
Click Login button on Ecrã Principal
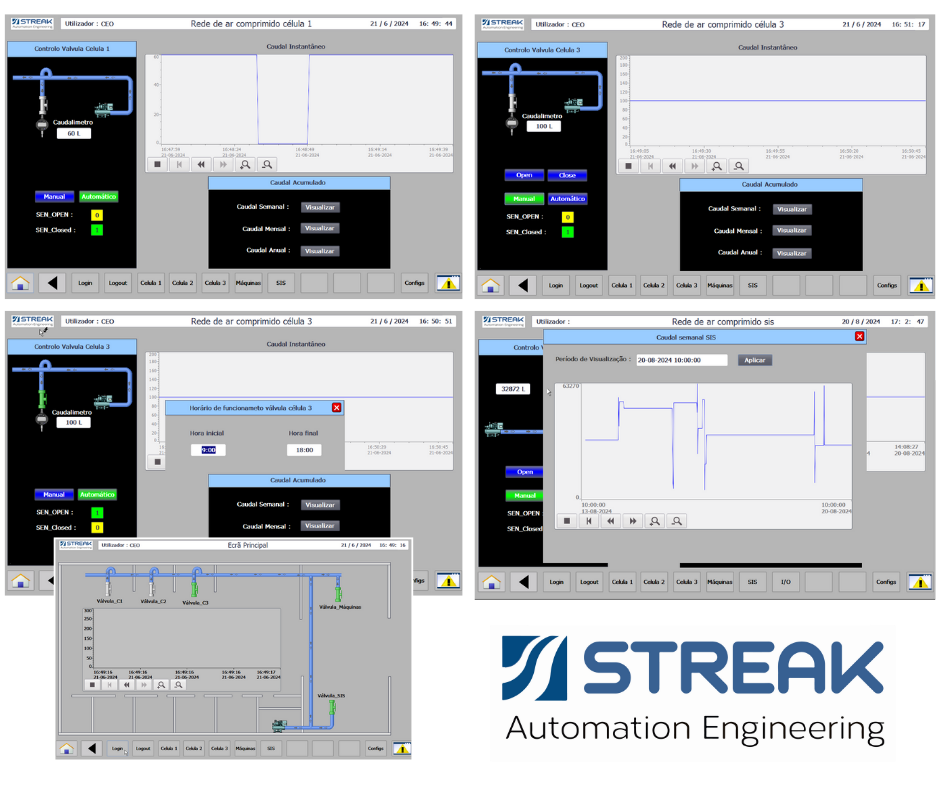(x=118, y=748)
